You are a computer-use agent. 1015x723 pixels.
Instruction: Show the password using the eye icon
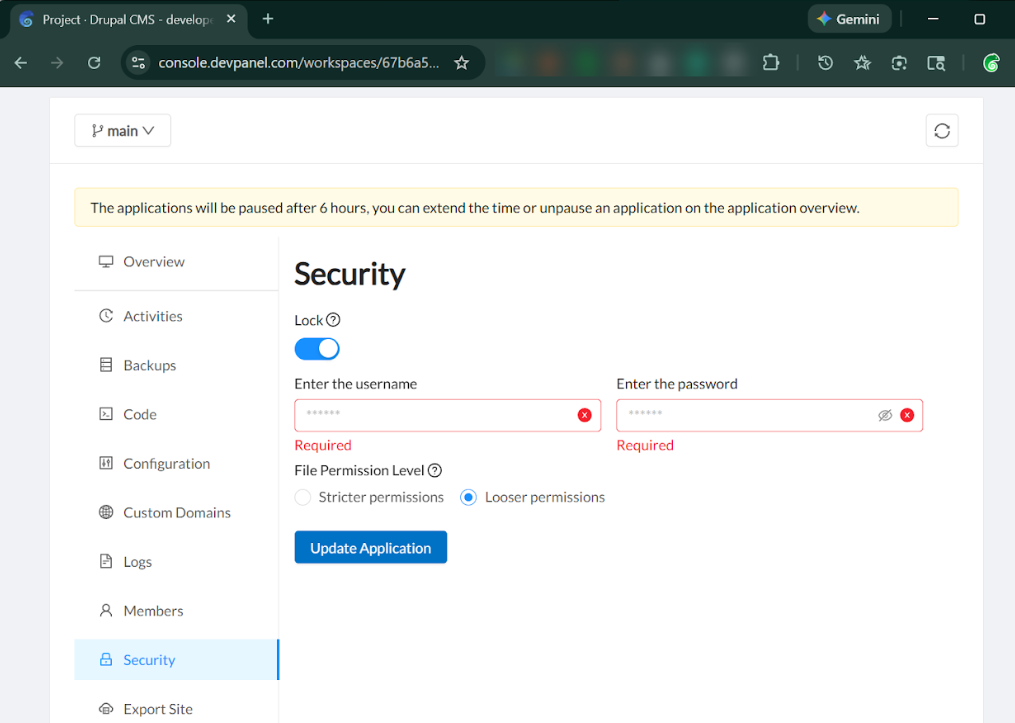click(885, 415)
